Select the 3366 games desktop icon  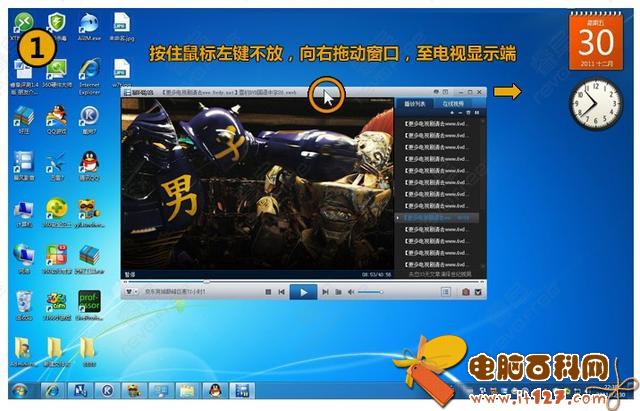(56, 305)
